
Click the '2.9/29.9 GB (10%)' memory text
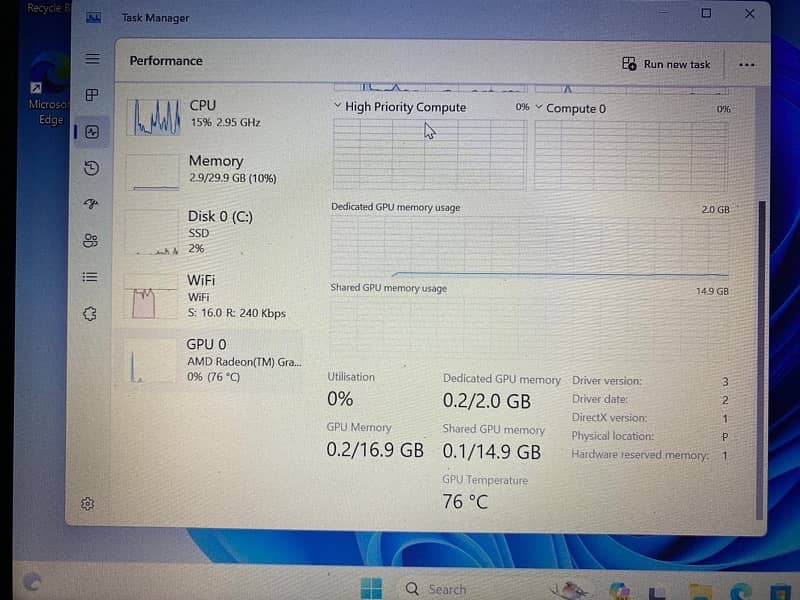(x=233, y=178)
